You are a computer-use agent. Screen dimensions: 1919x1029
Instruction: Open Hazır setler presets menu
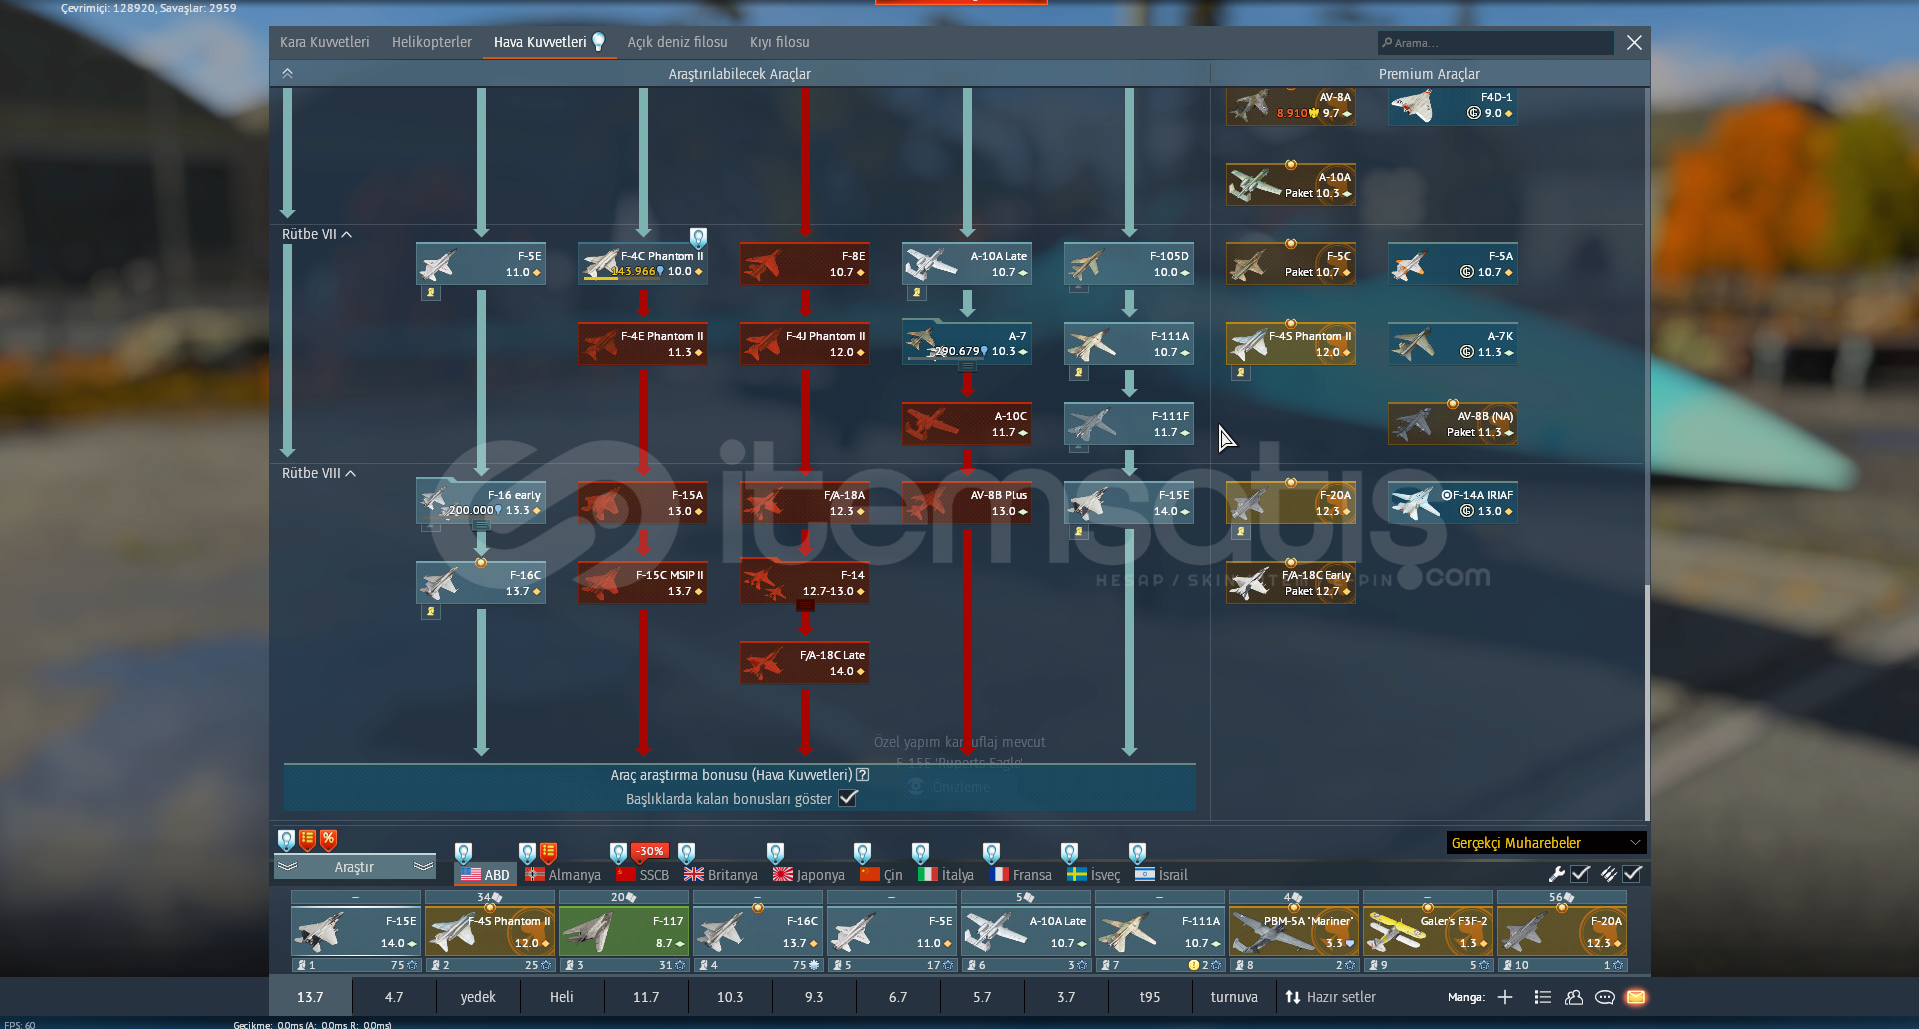[x=1330, y=997]
